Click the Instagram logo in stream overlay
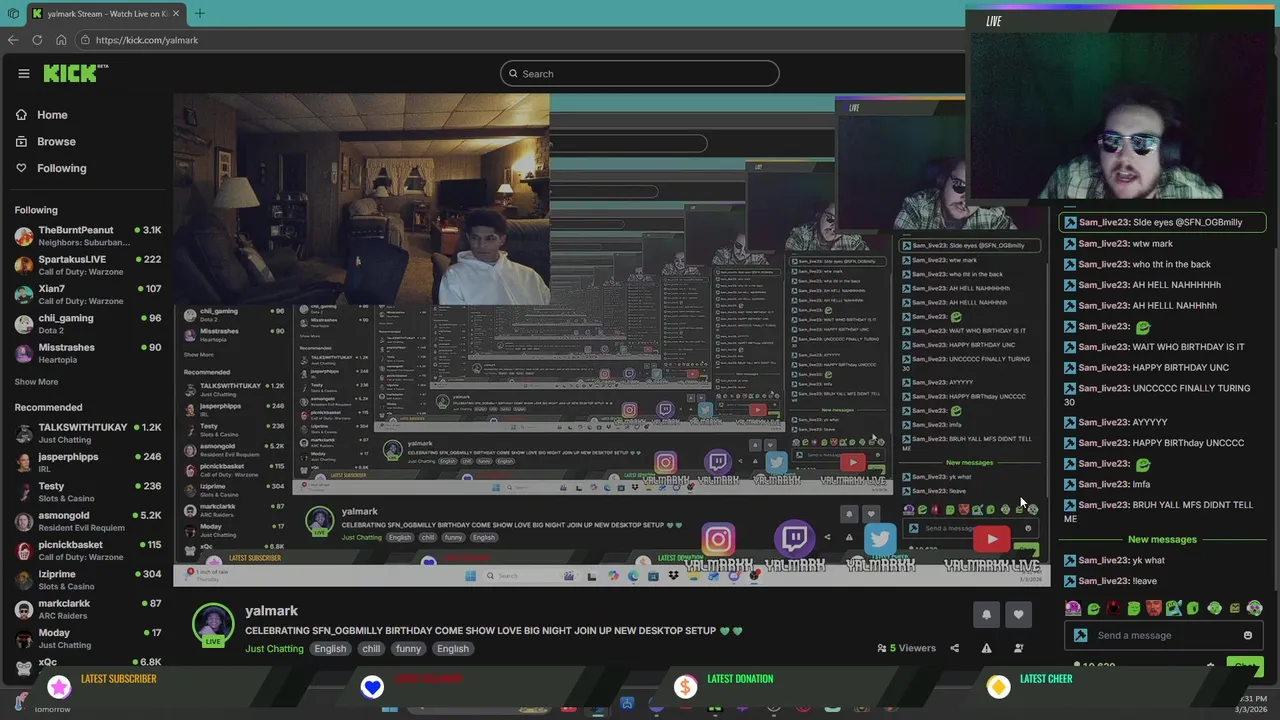1280x720 pixels. (717, 540)
